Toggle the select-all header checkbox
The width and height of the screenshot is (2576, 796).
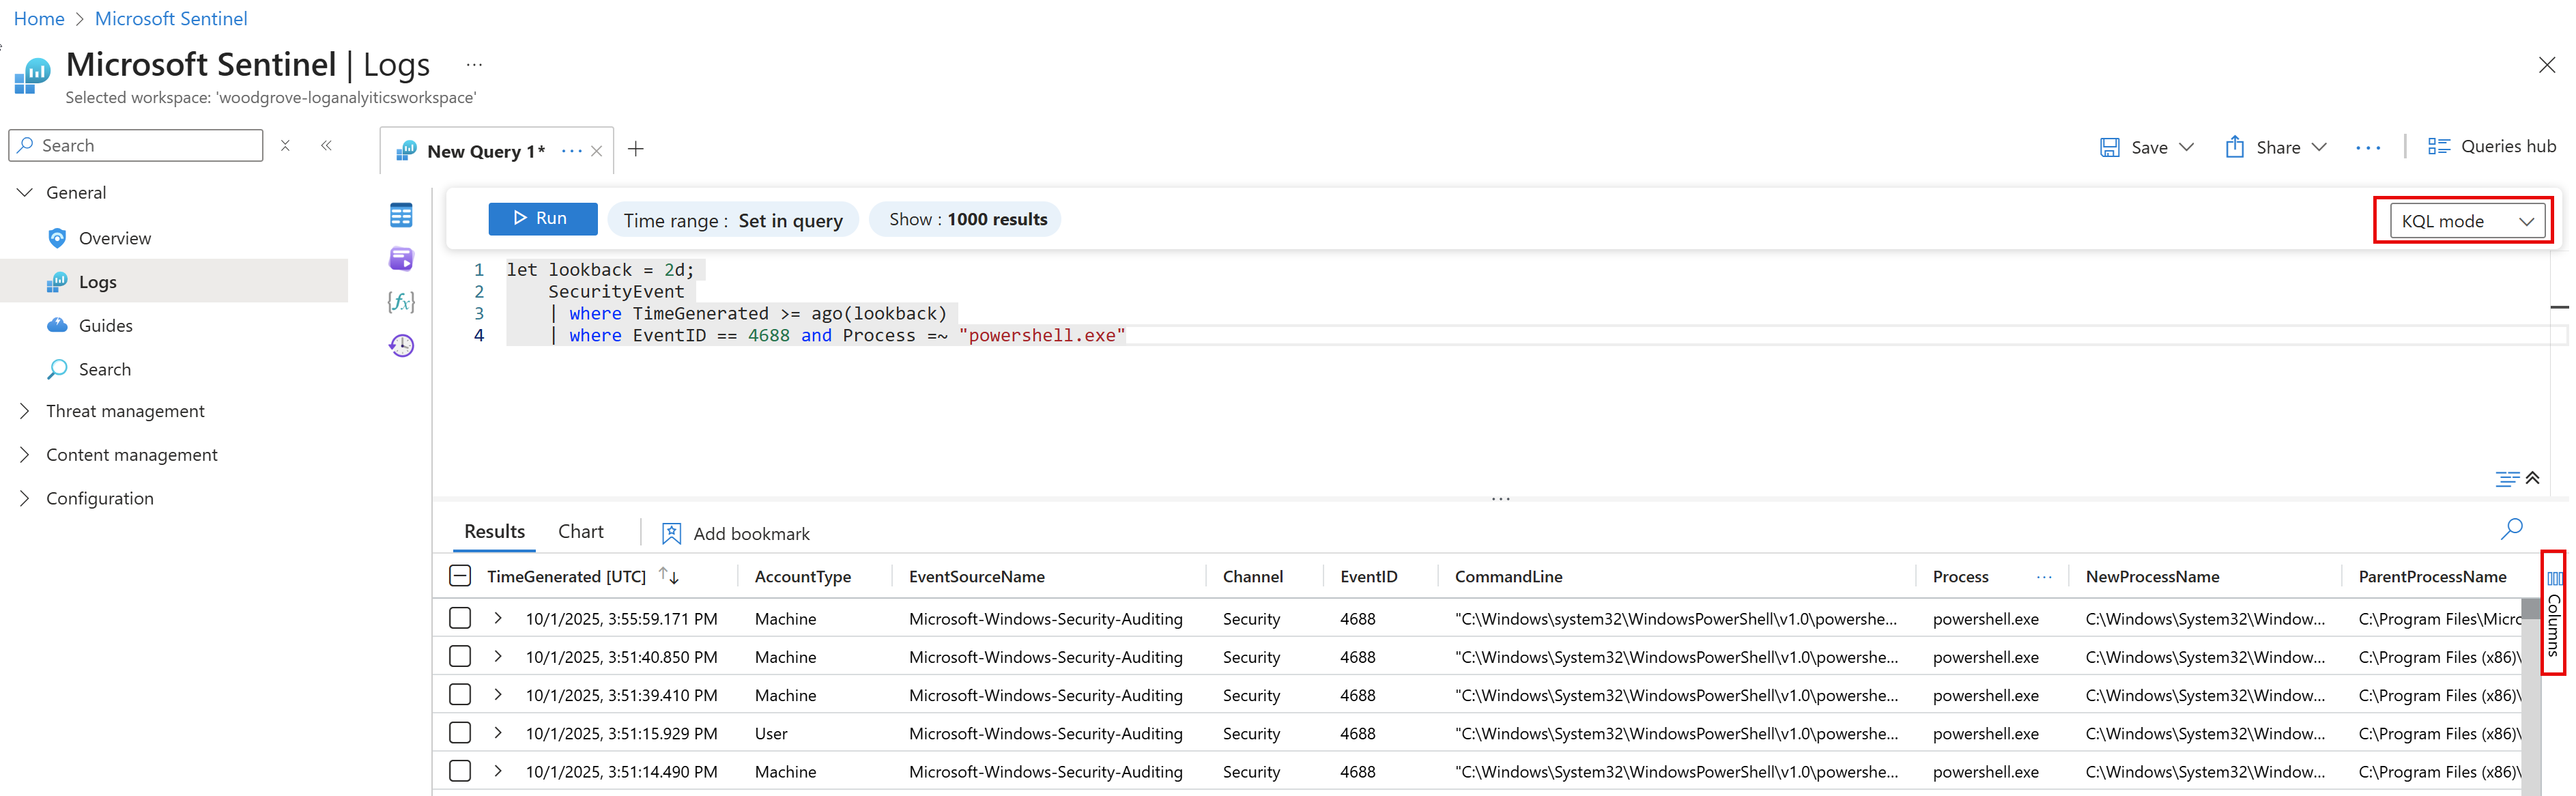coord(460,576)
